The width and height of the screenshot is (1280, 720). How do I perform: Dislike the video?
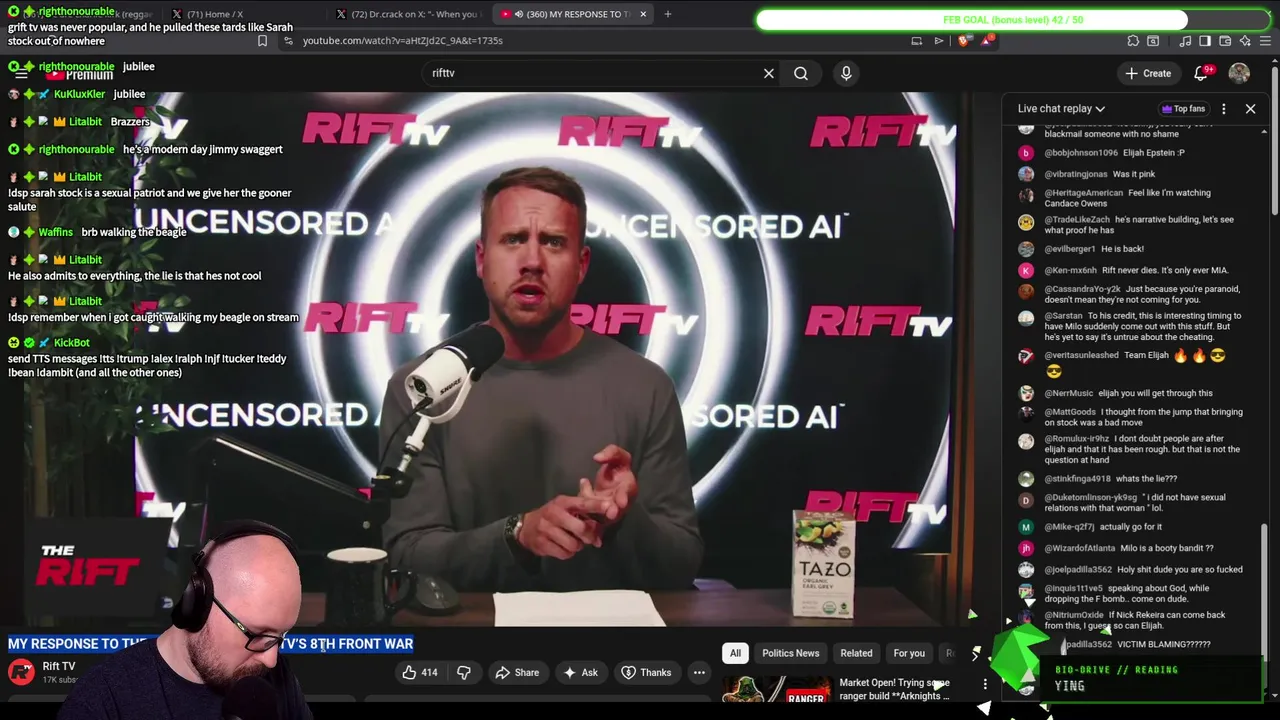pos(464,672)
